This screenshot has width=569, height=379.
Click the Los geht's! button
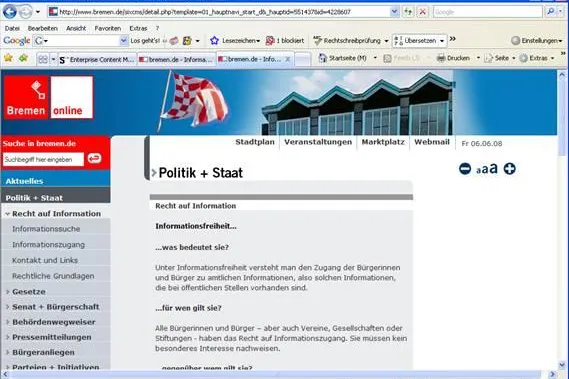145,41
